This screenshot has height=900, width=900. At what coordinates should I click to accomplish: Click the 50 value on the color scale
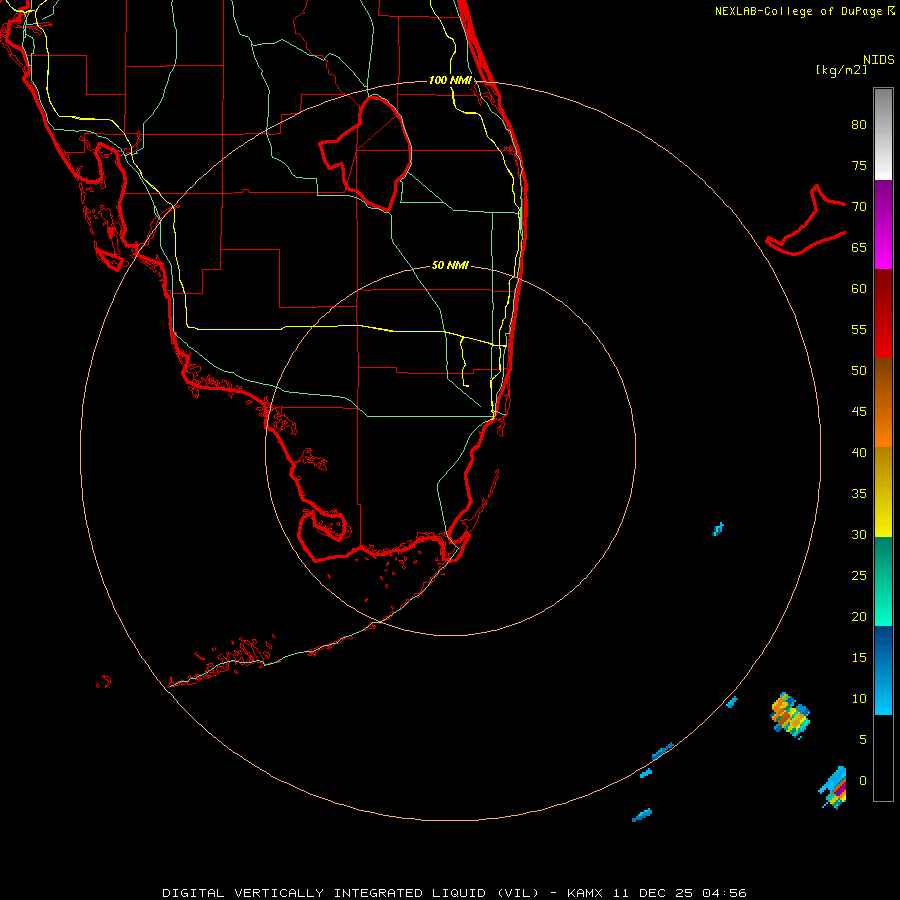click(859, 371)
